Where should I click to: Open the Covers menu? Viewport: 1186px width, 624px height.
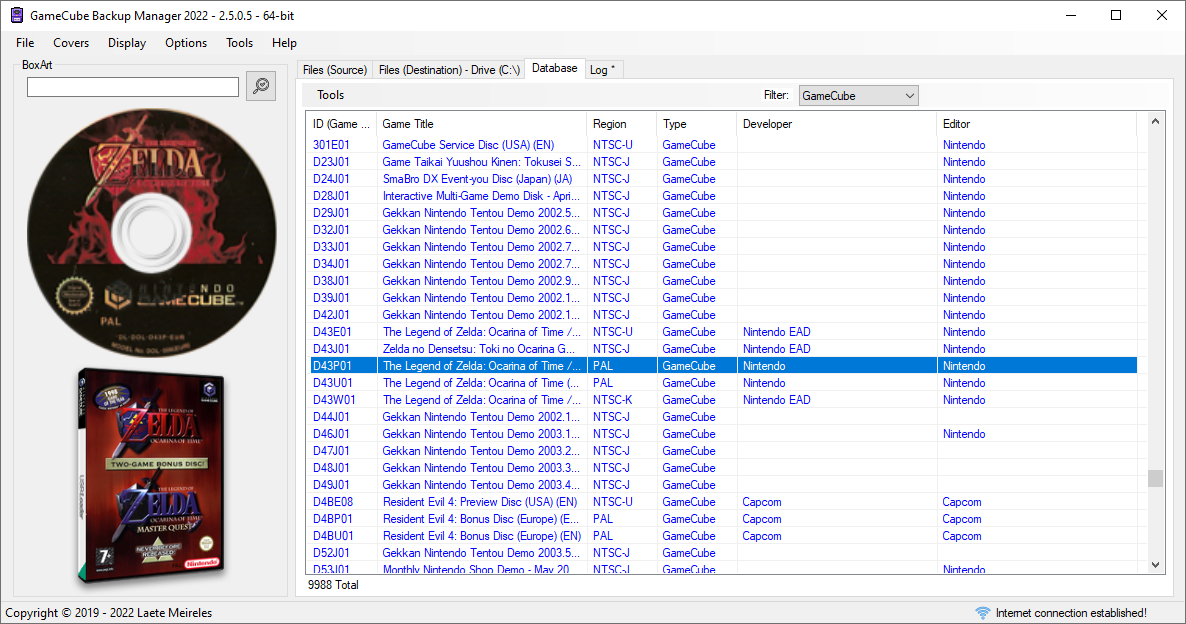71,43
